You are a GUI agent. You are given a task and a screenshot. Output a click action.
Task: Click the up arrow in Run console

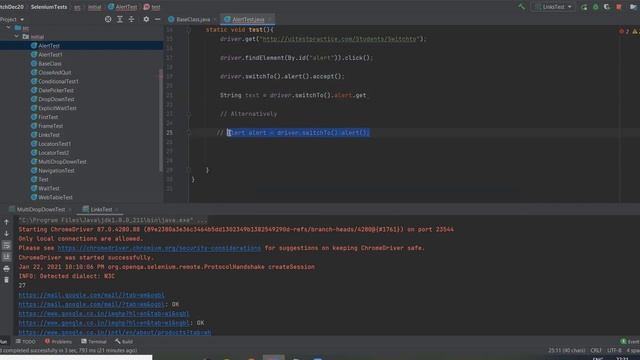(x=6, y=222)
